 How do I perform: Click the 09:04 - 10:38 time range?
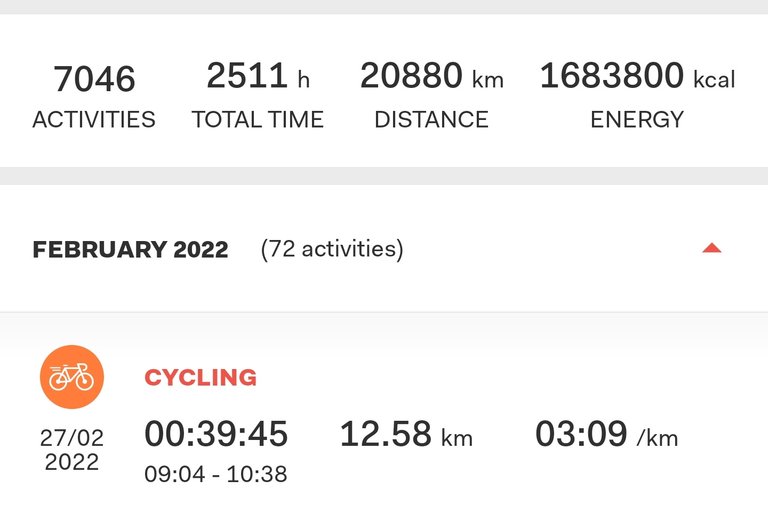[216, 474]
